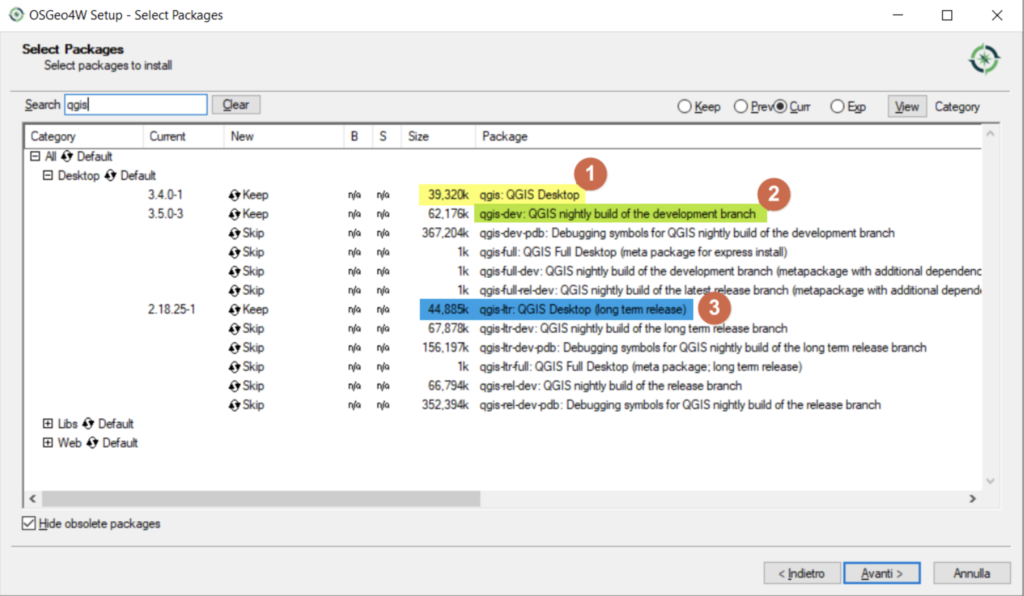Minimize the OSGeo4W Setup window
Image resolution: width=1024 pixels, height=596 pixels.
(x=898, y=15)
